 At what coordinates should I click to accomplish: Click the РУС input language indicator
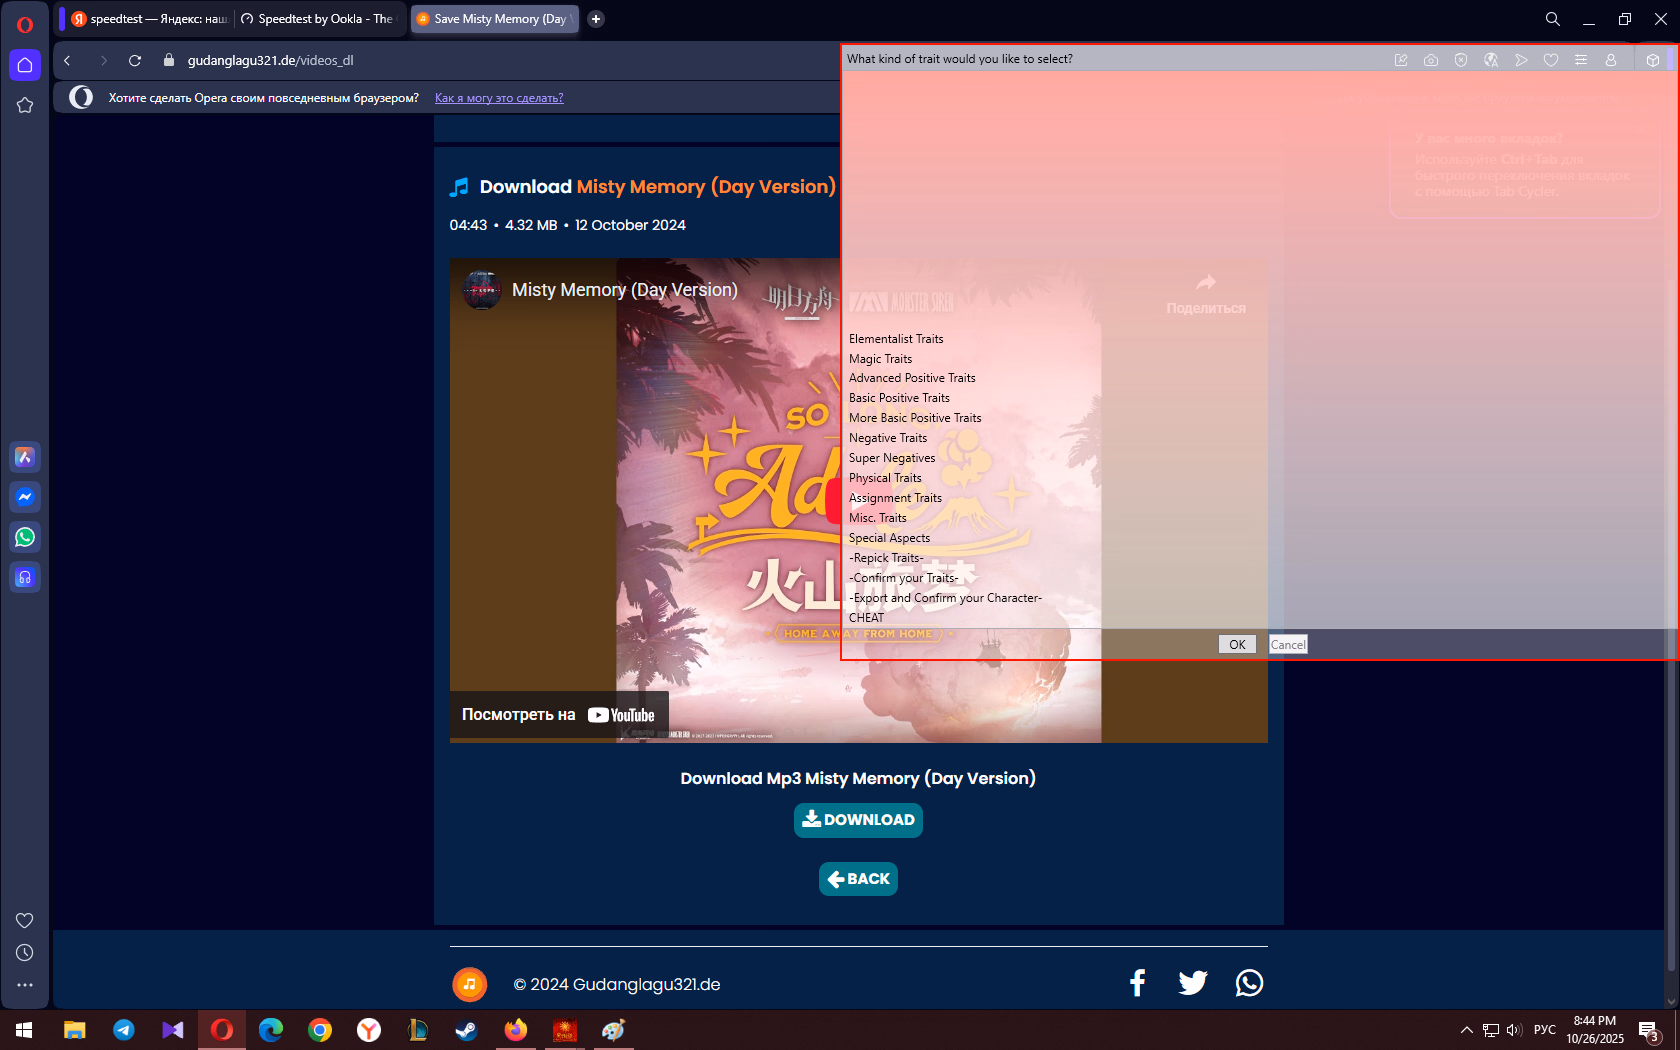click(1545, 1030)
